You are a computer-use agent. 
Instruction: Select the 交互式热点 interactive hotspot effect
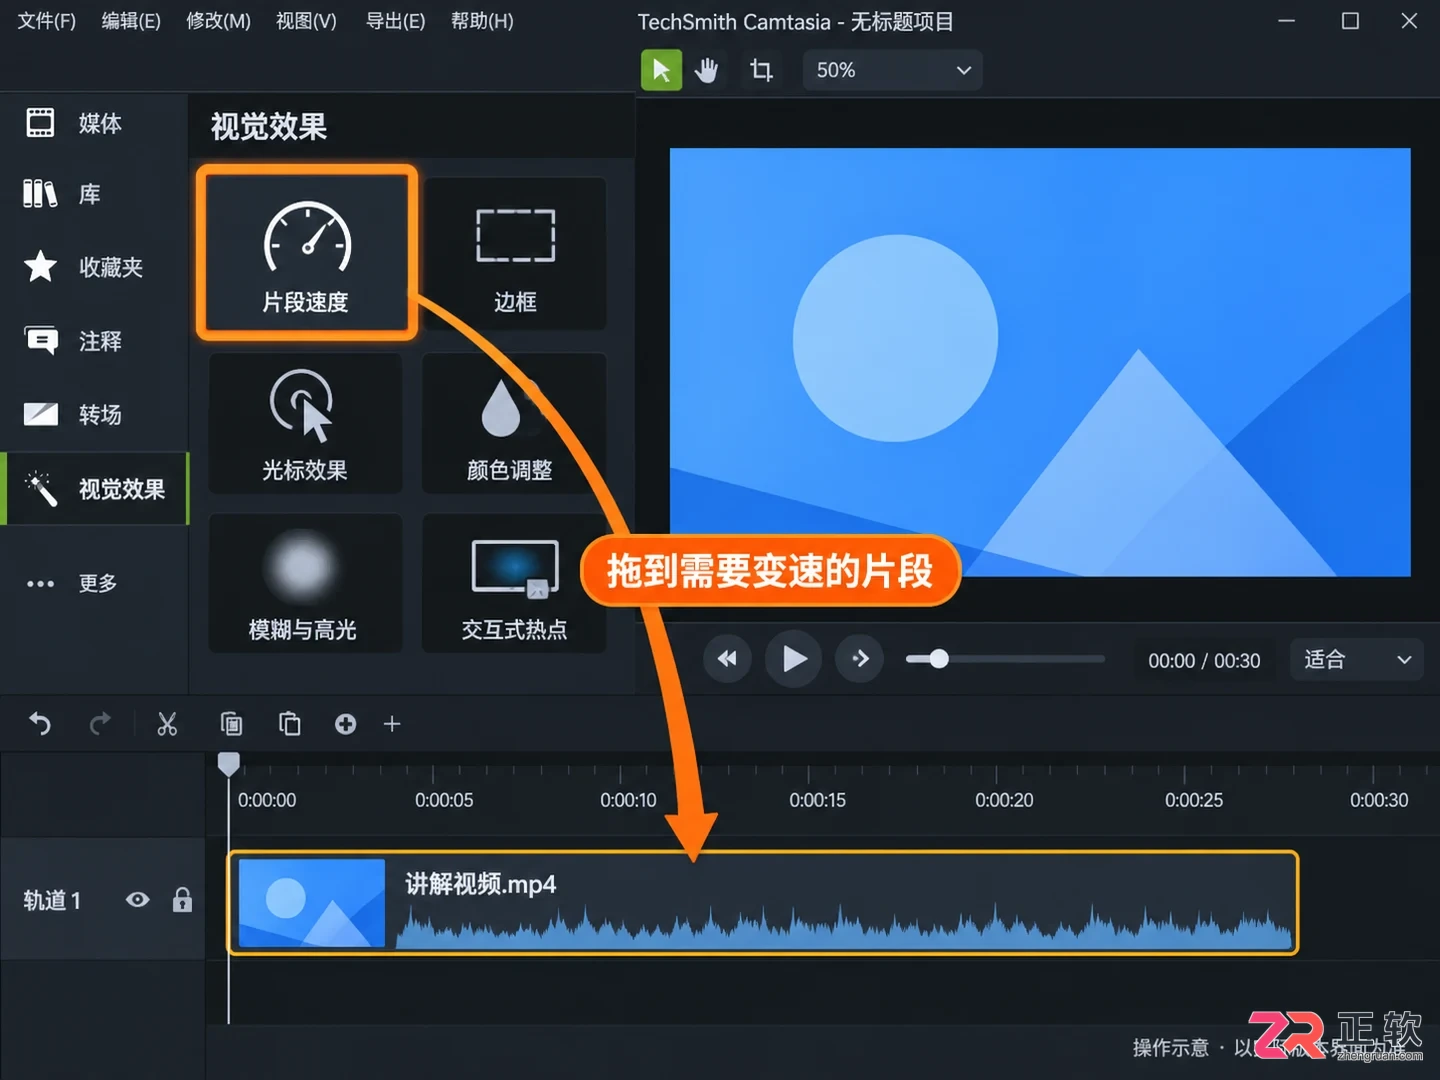(514, 584)
